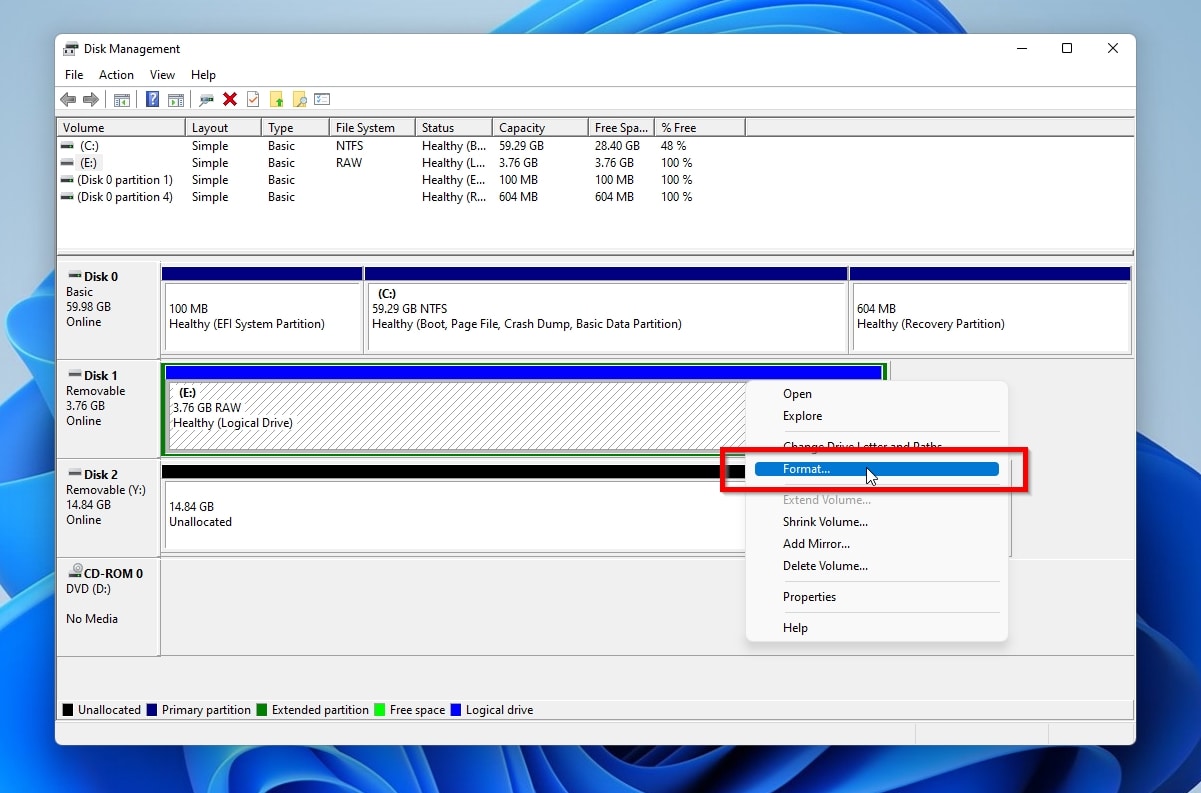Viewport: 1201px width, 793px height.
Task: Click the Back navigation arrow
Action: tap(67, 99)
